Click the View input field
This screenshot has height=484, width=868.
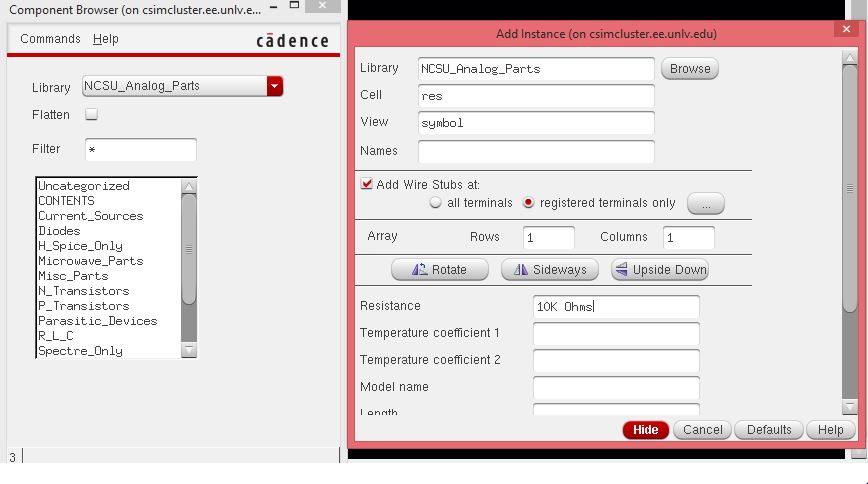pyautogui.click(x=536, y=122)
